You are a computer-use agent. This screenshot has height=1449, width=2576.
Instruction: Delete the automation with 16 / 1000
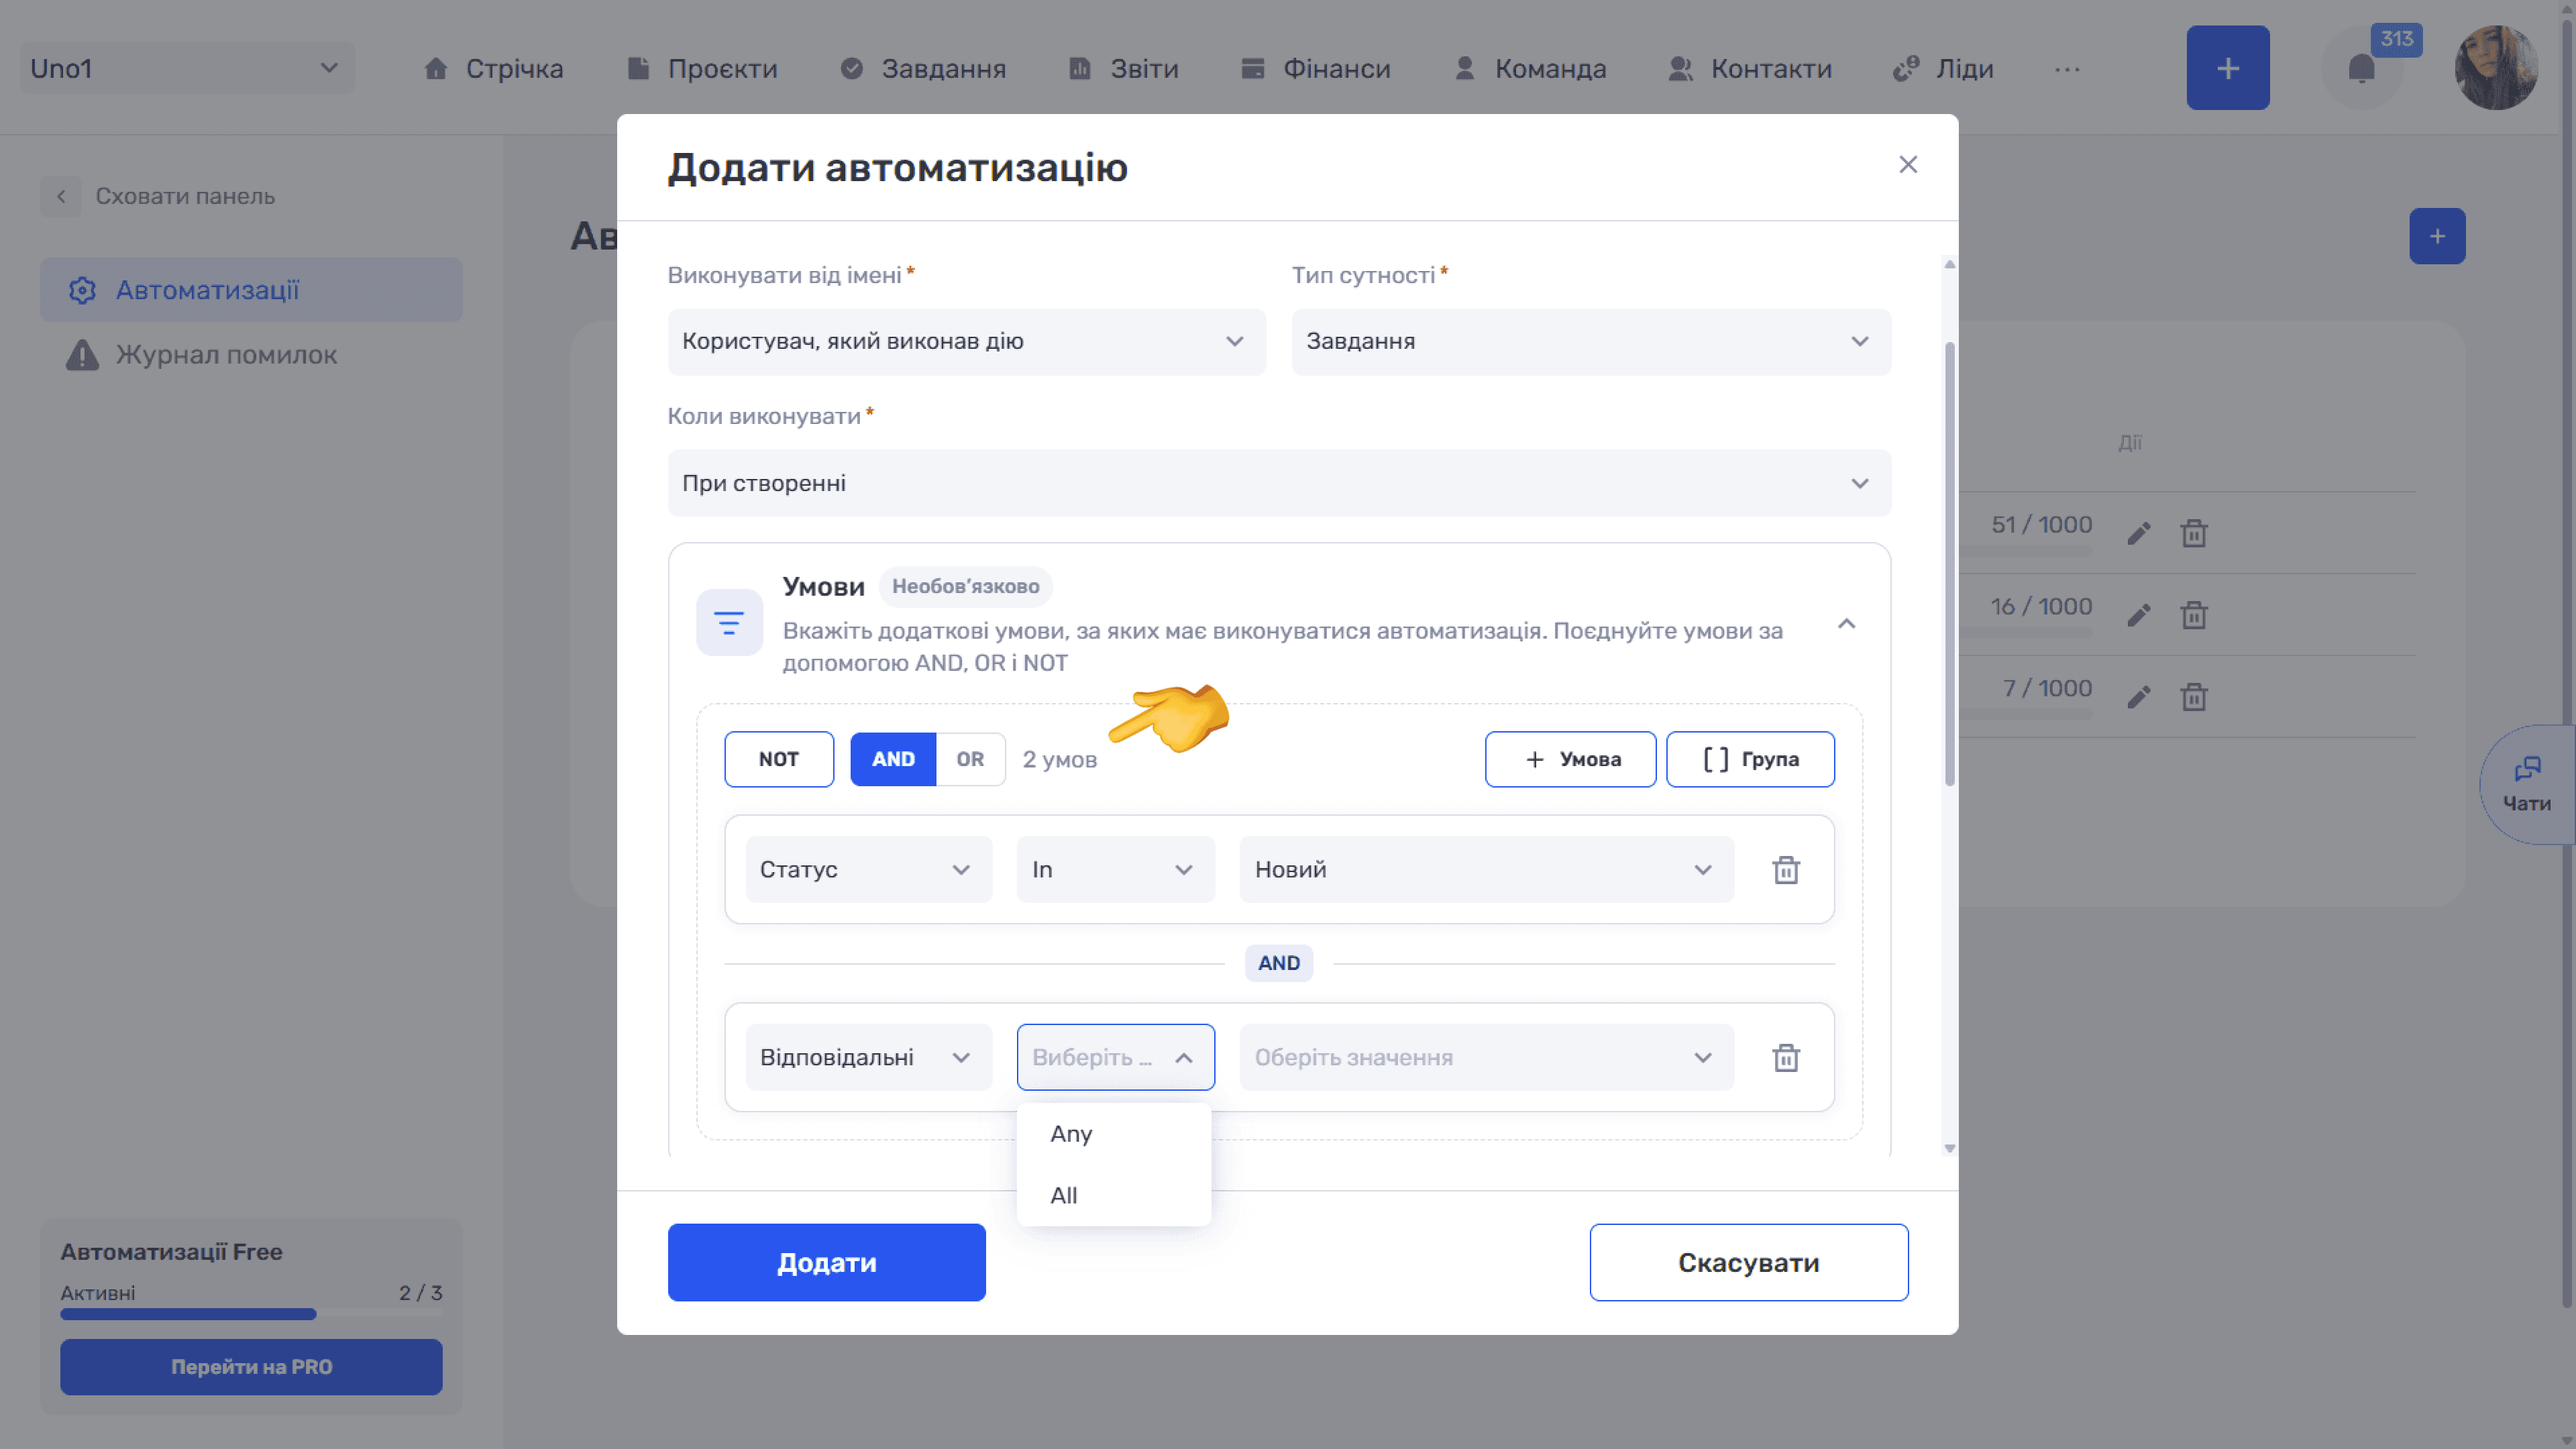point(2194,615)
